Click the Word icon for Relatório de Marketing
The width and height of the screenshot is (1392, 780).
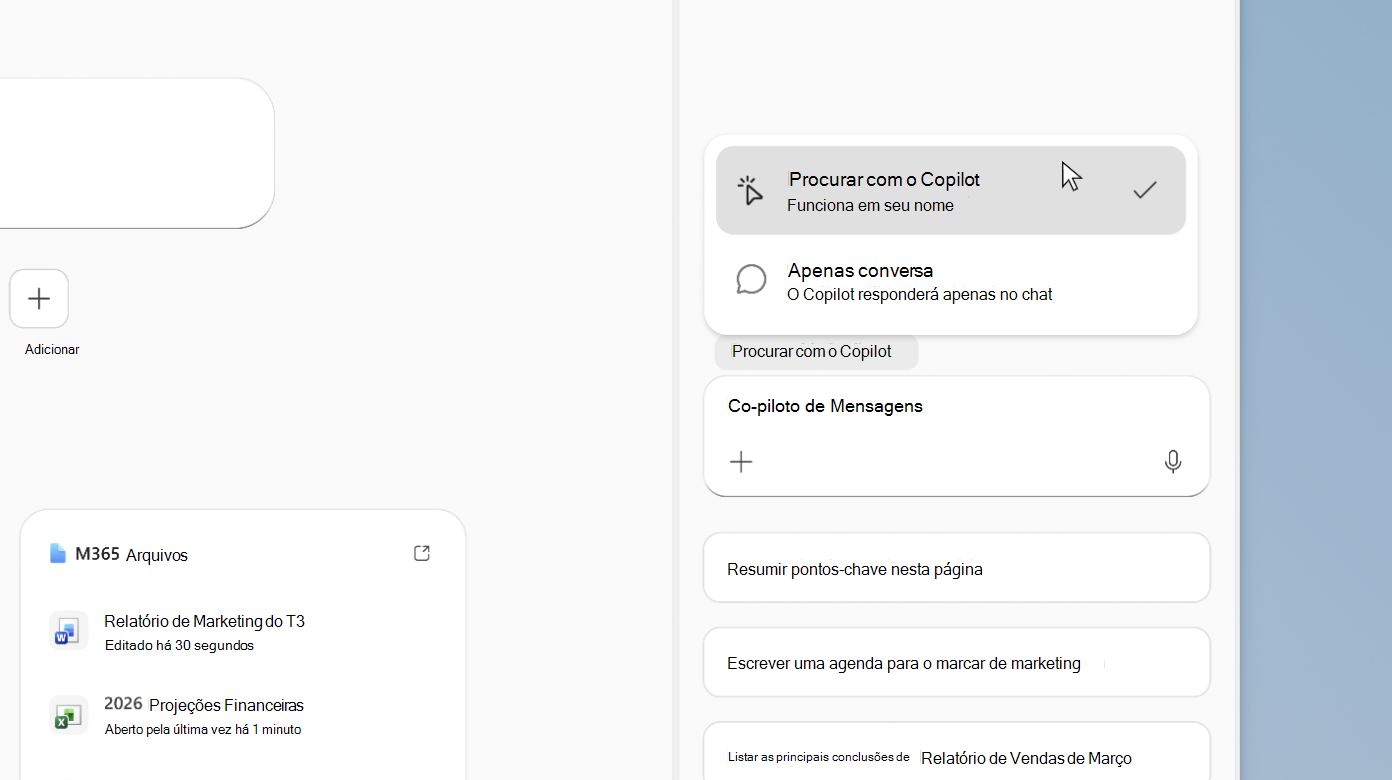point(68,631)
